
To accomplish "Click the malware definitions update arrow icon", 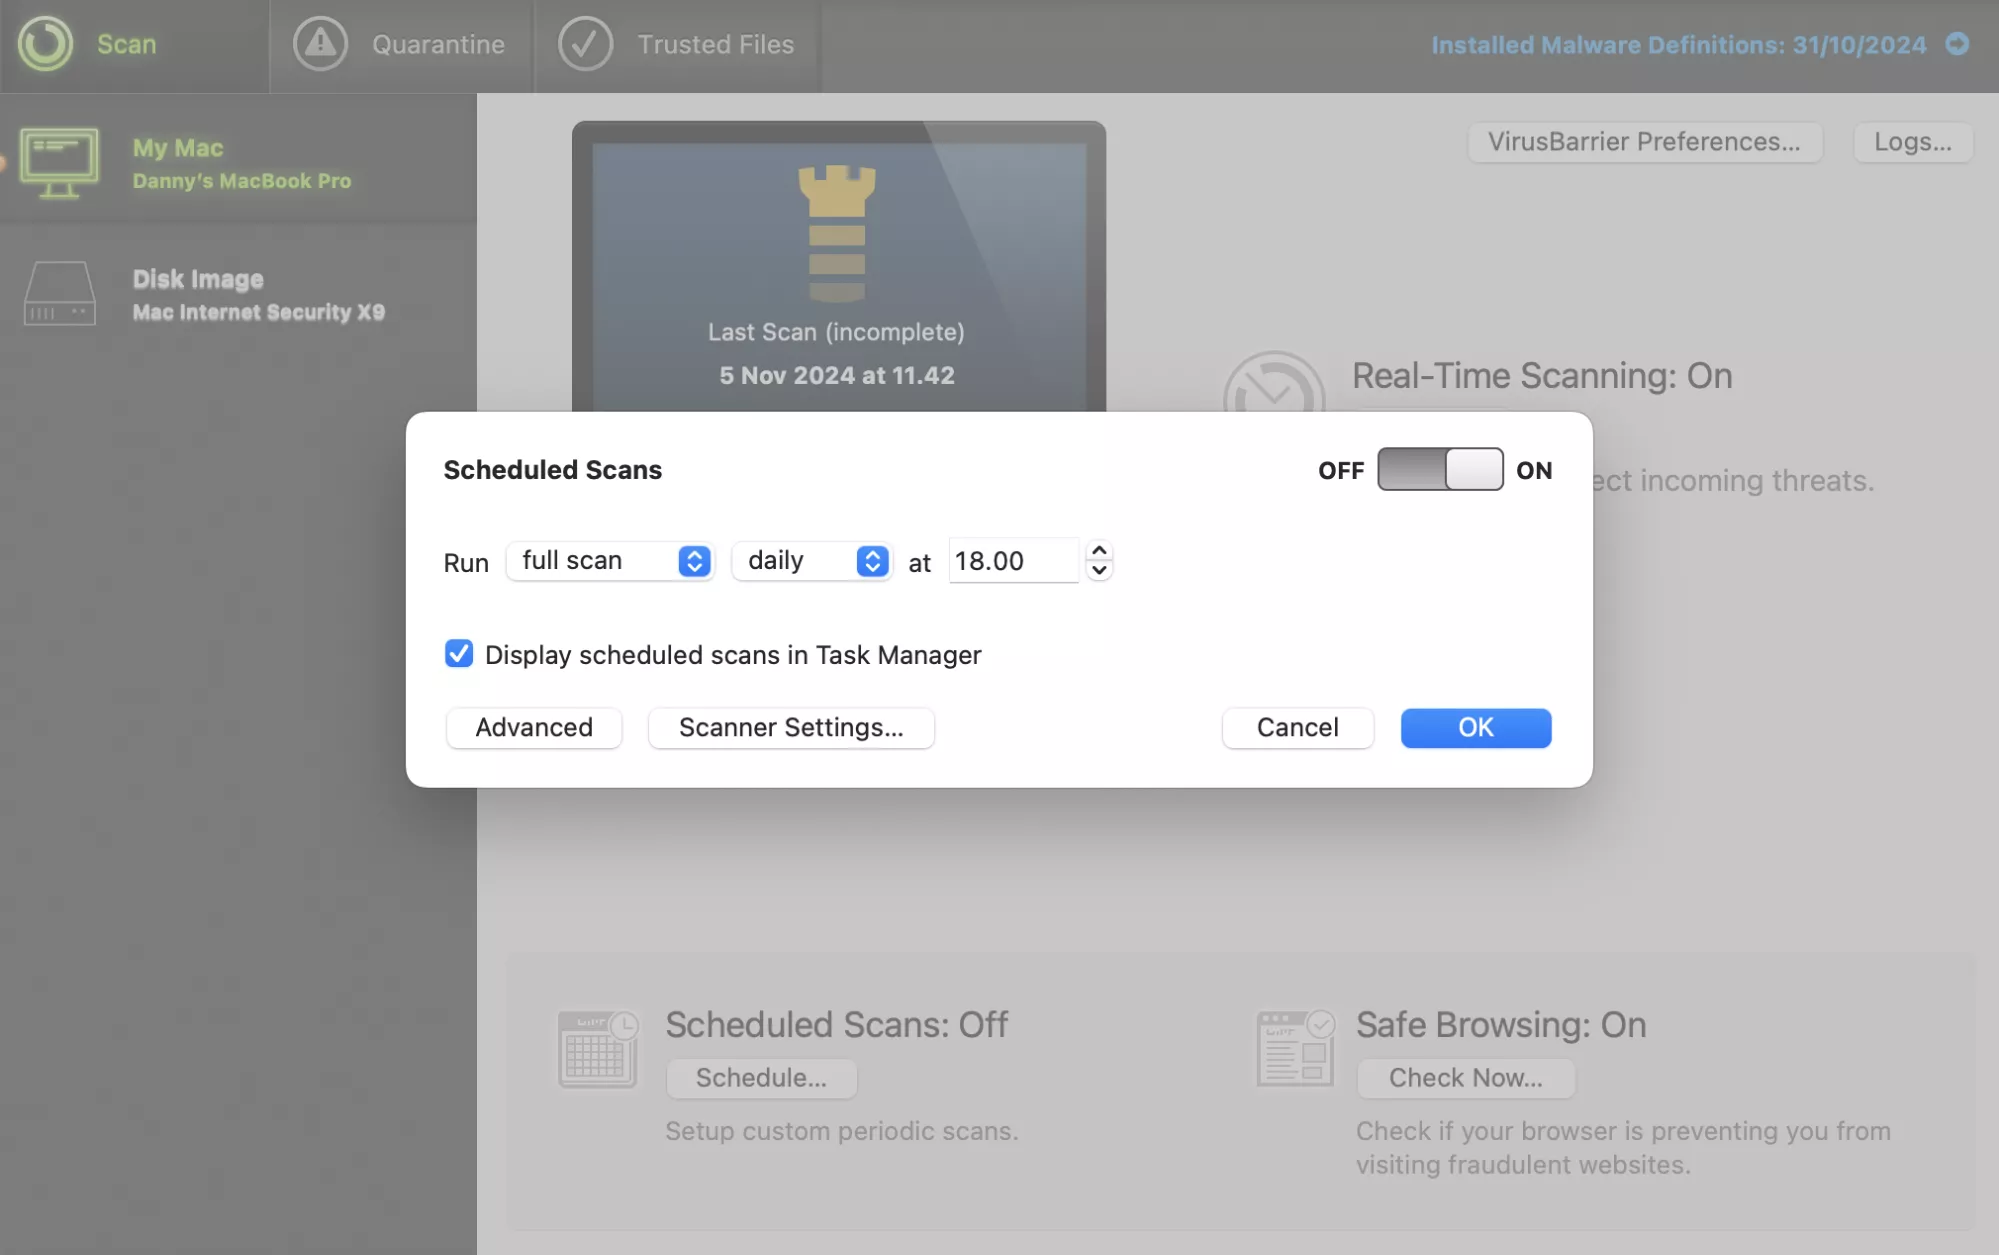I will click(1957, 44).
